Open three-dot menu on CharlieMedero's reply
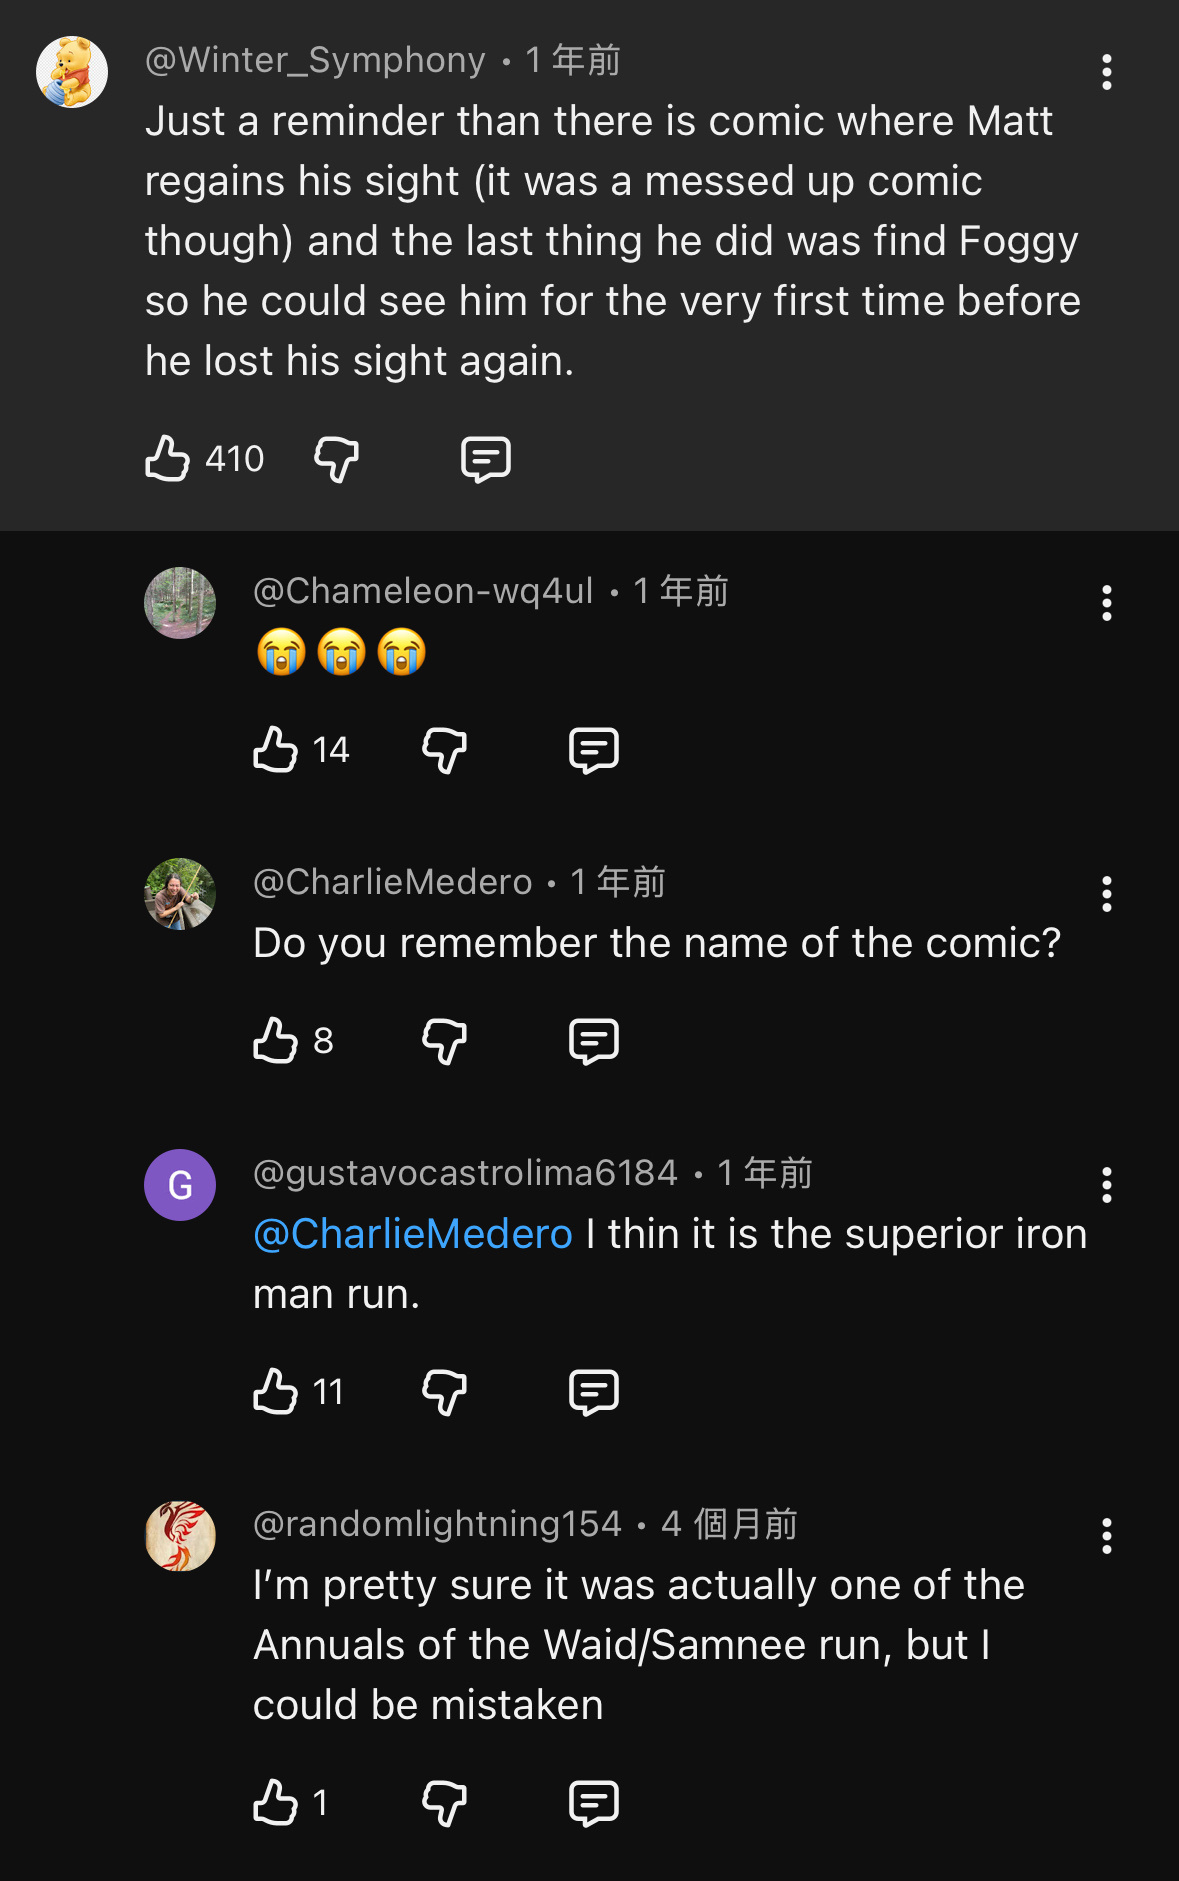This screenshot has height=1881, width=1179. point(1106,894)
